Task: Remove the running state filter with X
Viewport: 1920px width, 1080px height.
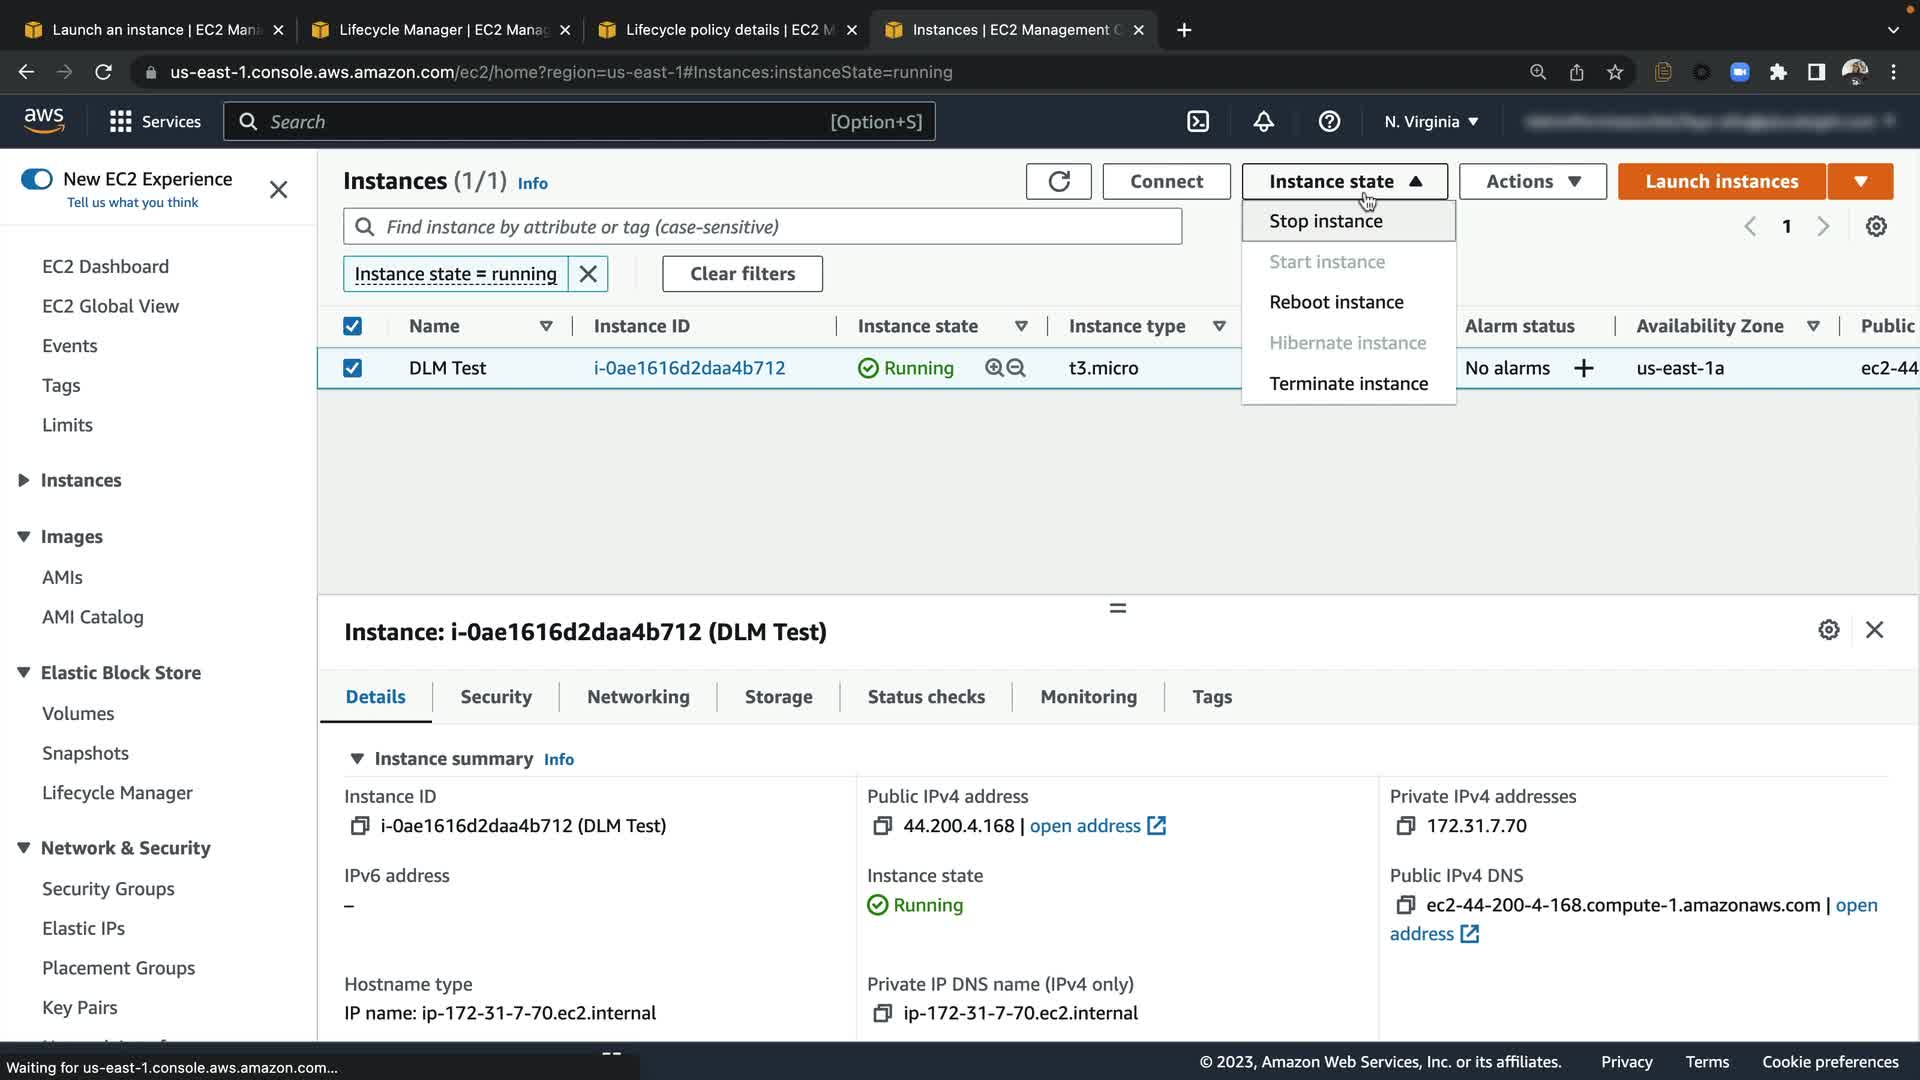Action: 588,274
